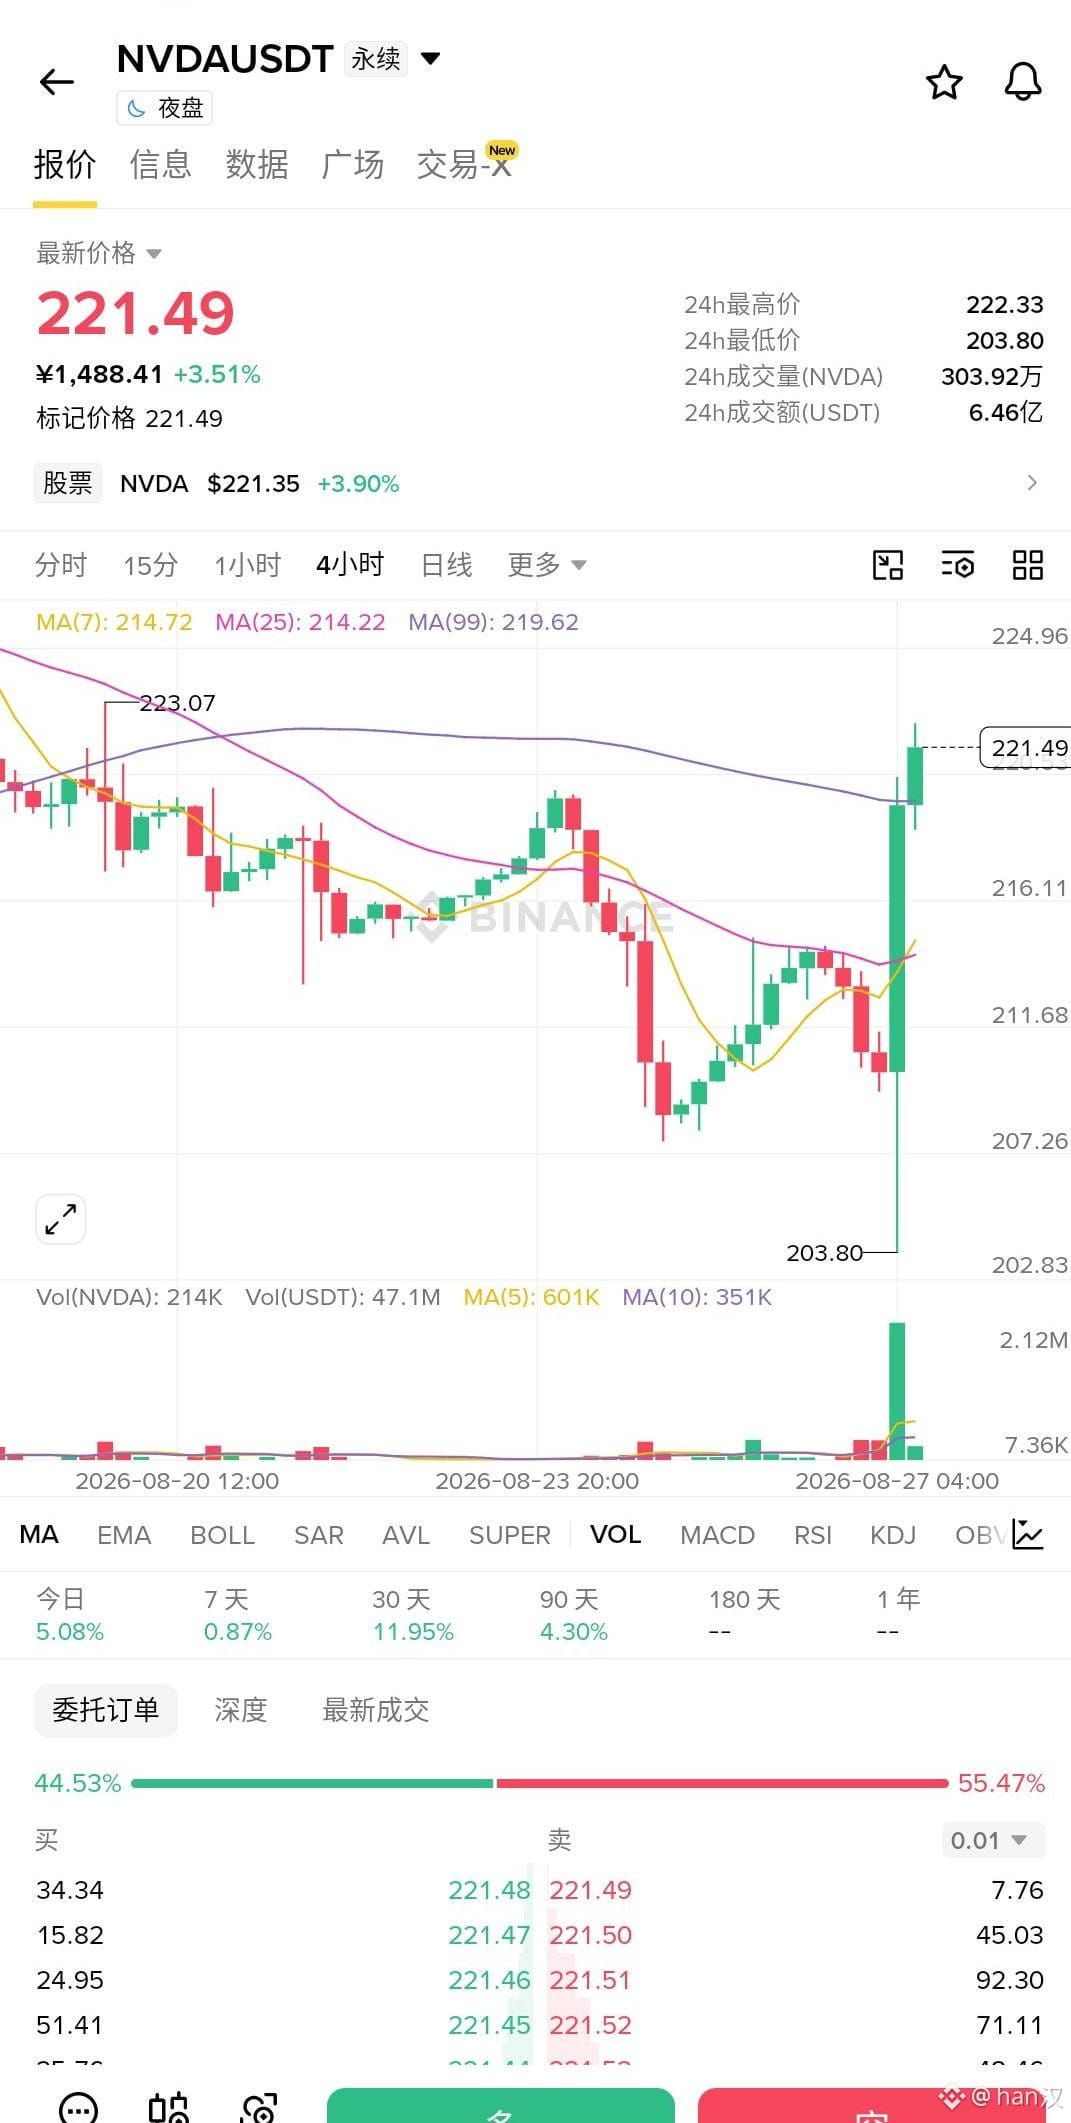This screenshot has height=2123, width=1071.
Task: Toggle the AVL indicator
Action: pos(405,1534)
